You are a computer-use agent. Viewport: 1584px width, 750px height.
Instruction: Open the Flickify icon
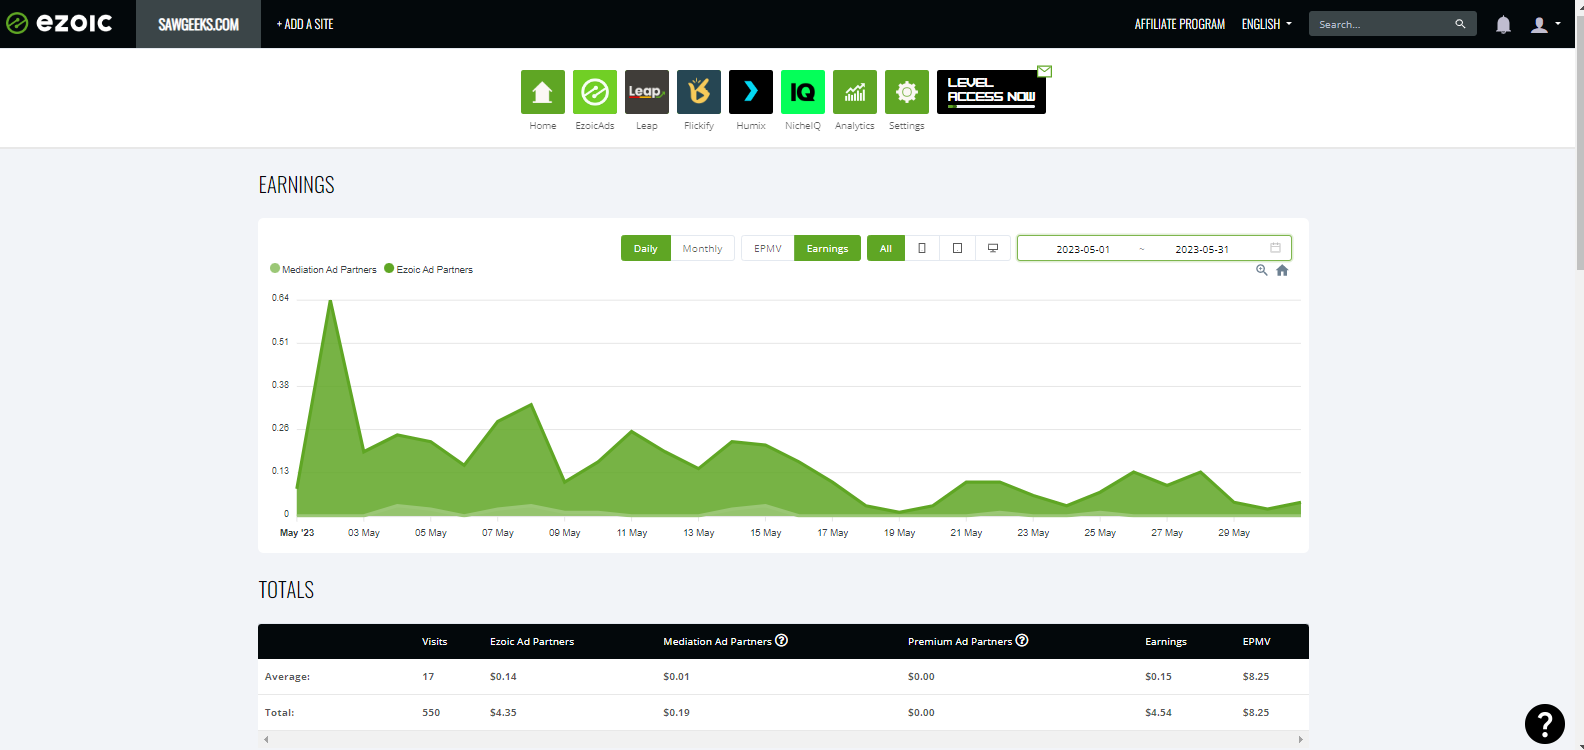(x=699, y=92)
